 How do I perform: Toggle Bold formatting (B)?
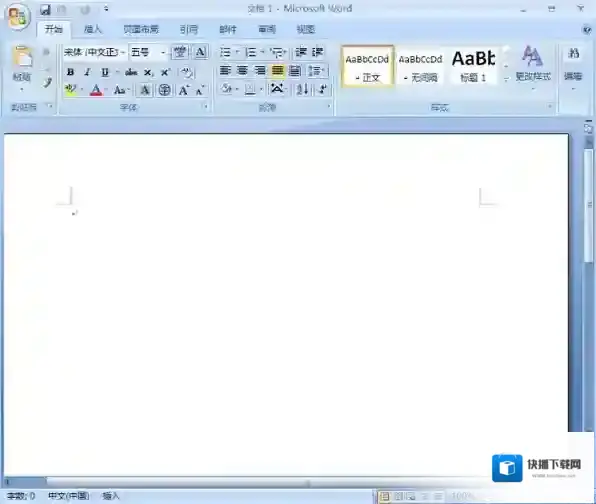point(70,72)
